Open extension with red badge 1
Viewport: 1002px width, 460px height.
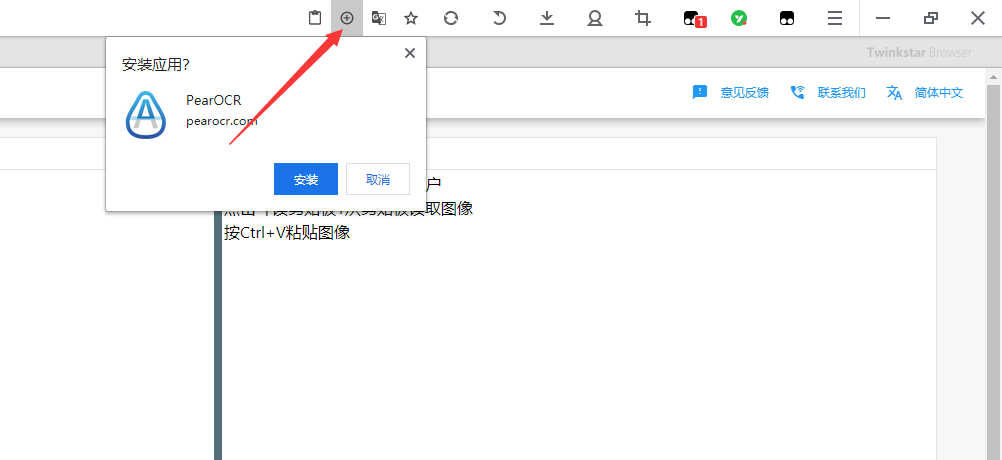[693, 18]
